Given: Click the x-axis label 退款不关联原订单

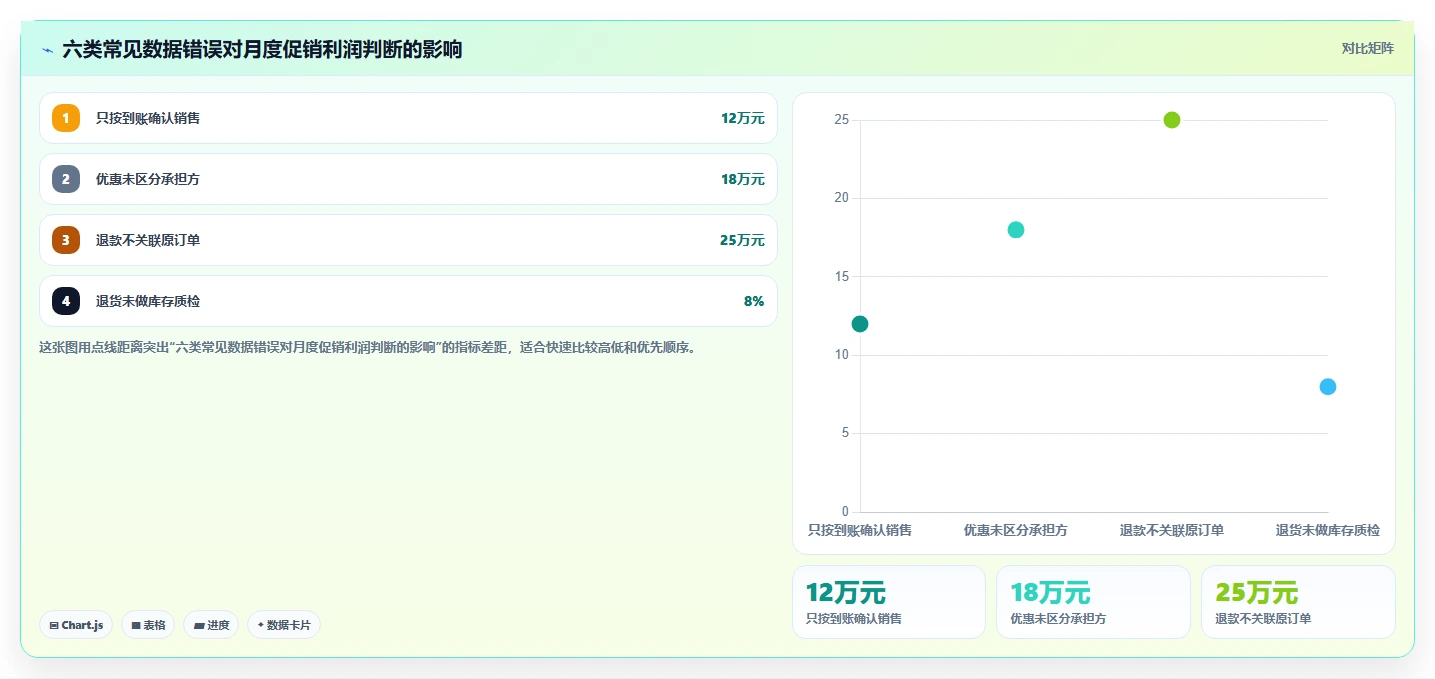Looking at the screenshot, I should (1172, 530).
